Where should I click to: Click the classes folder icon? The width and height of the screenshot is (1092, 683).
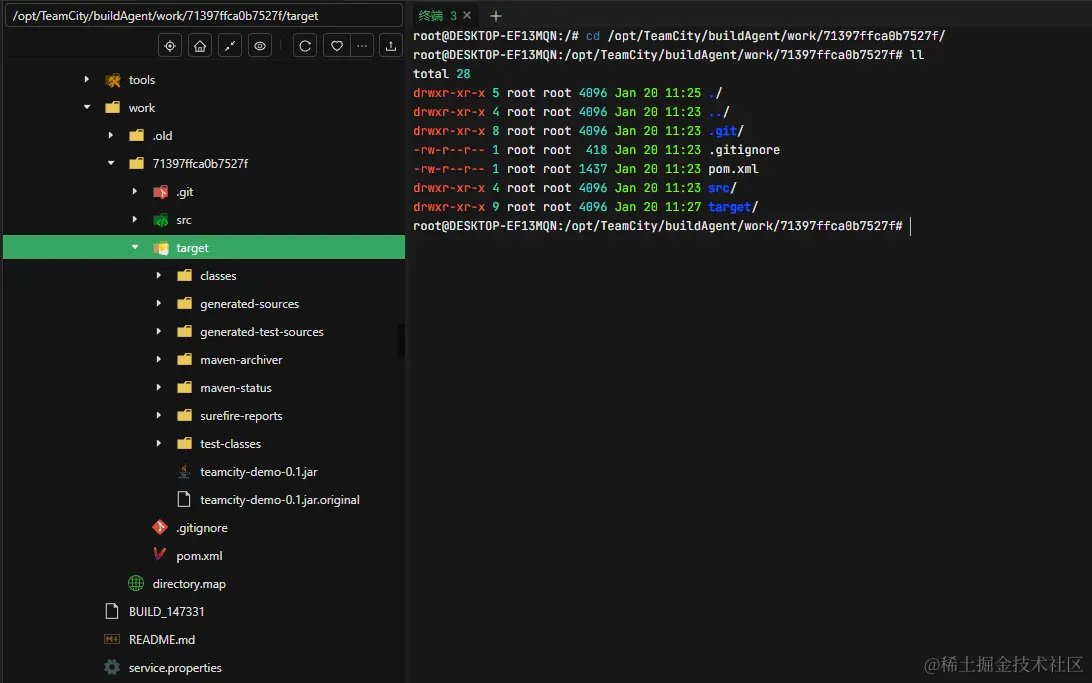pyautogui.click(x=185, y=276)
